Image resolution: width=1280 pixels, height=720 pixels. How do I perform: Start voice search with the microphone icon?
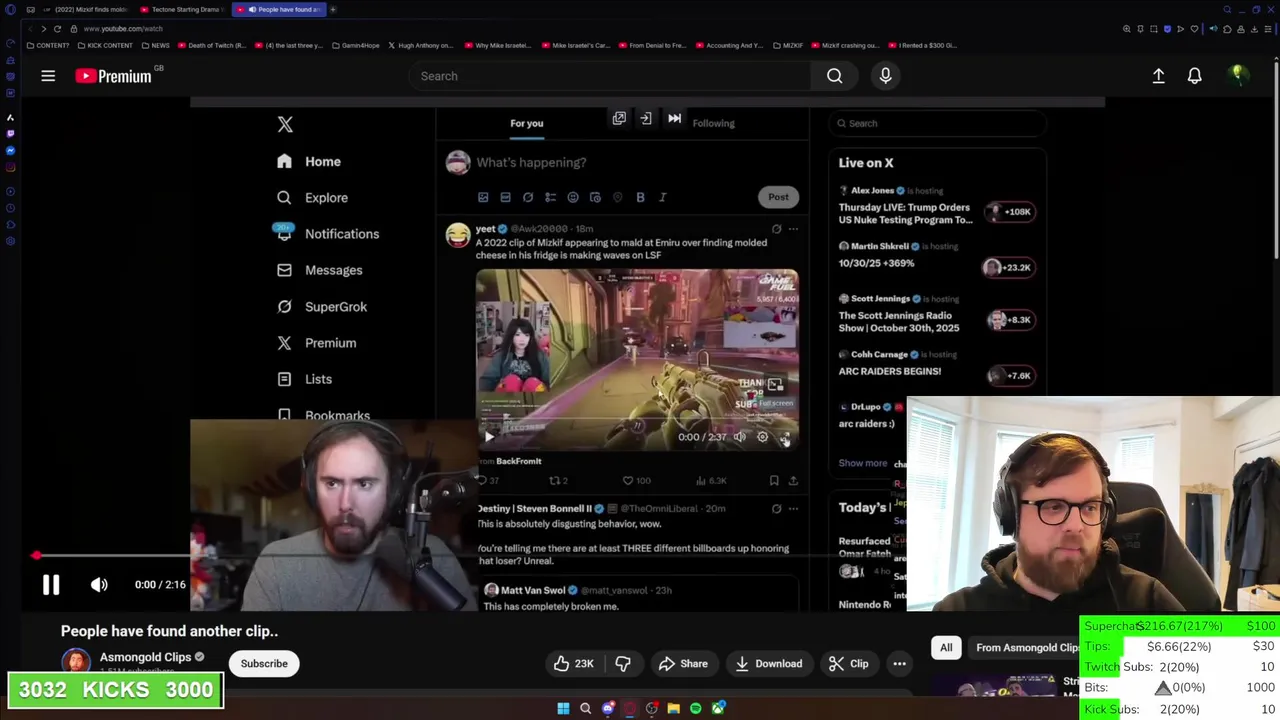(x=885, y=76)
